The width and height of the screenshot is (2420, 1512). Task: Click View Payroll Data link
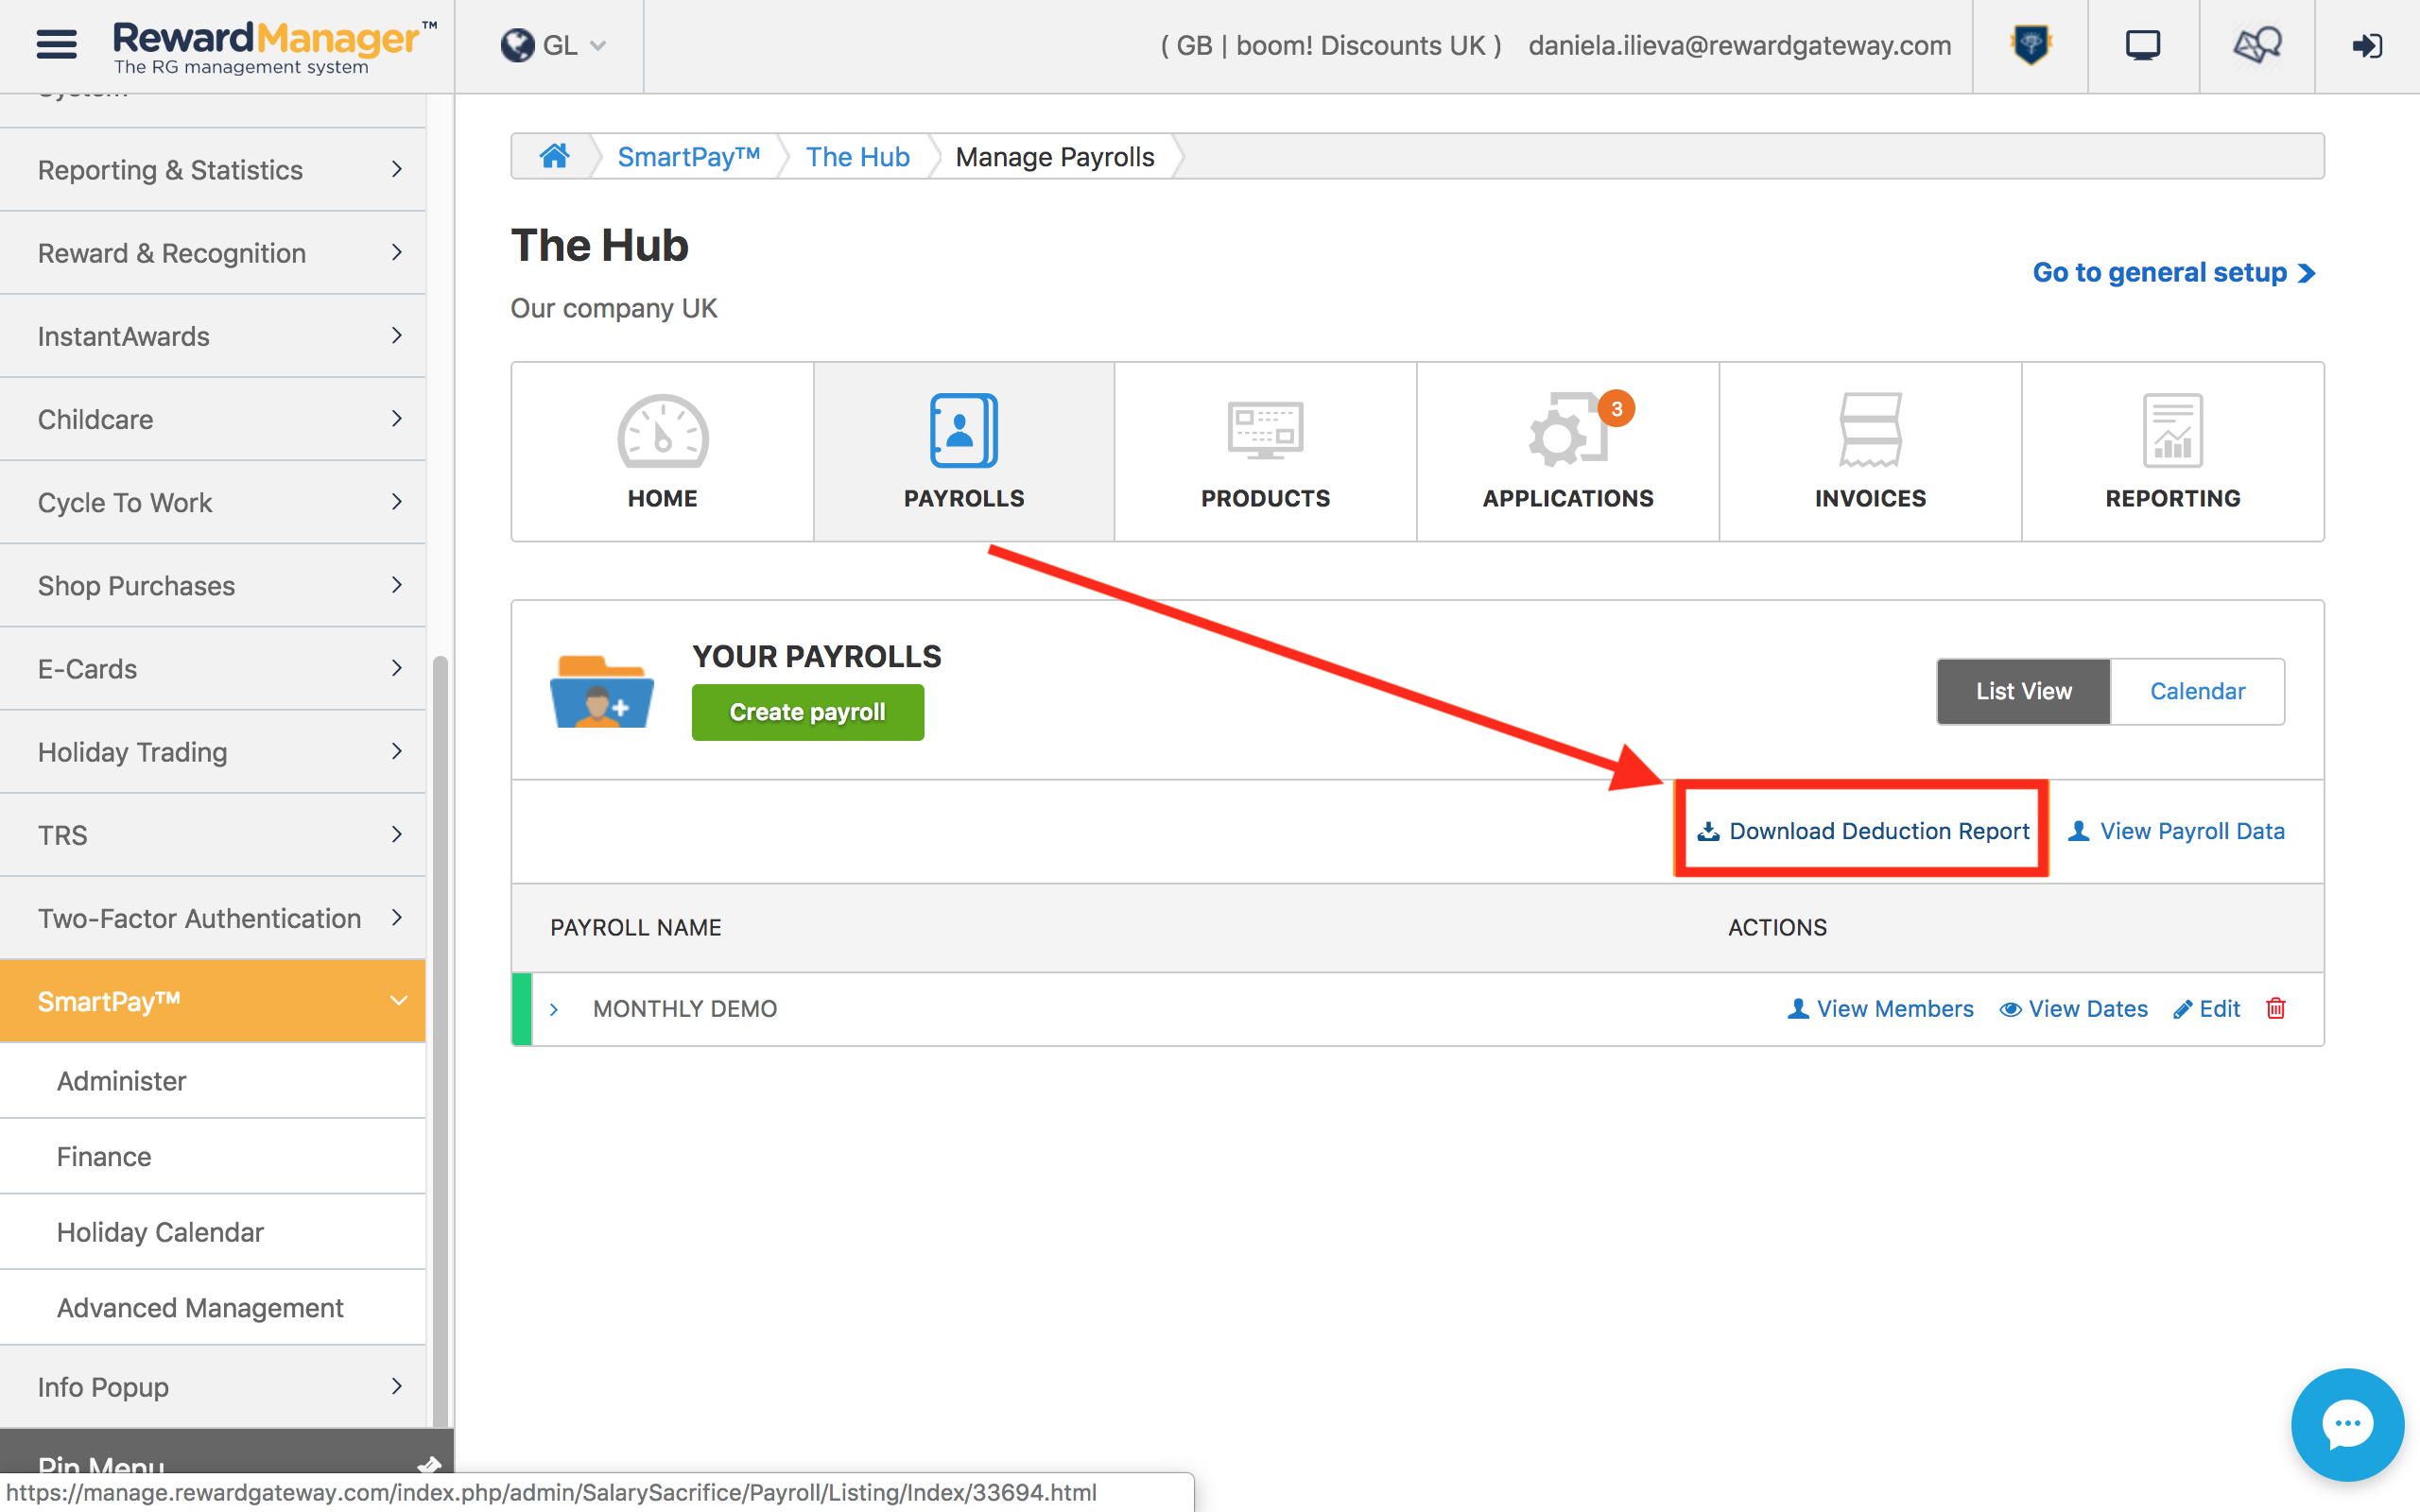pyautogui.click(x=2176, y=831)
